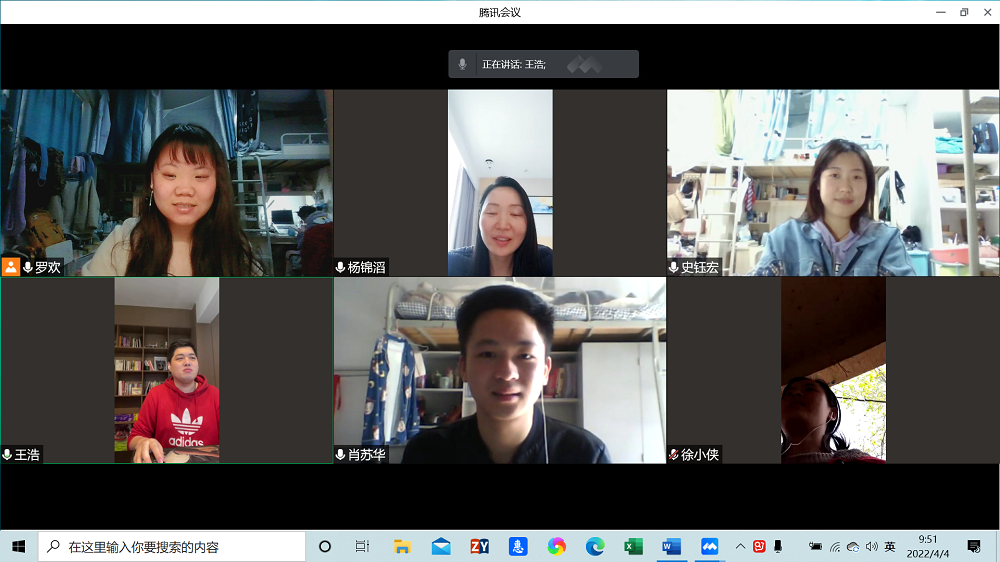The height and width of the screenshot is (562, 1000).
Task: Click the microphone icon next to 杨锦滔
Action: pyautogui.click(x=341, y=267)
